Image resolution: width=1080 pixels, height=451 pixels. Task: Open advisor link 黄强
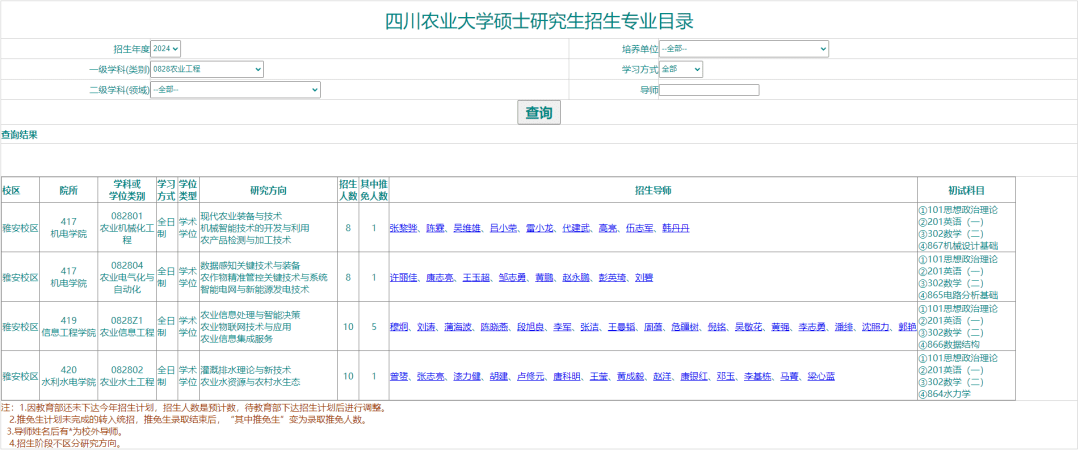(780, 327)
